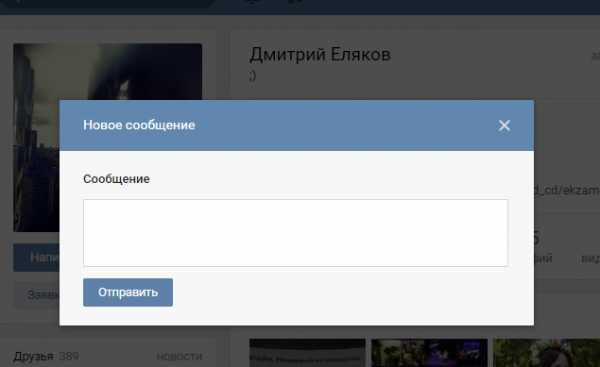Click the name Дмитрий Еляков
Viewport: 600px width, 367px height.
[320, 54]
